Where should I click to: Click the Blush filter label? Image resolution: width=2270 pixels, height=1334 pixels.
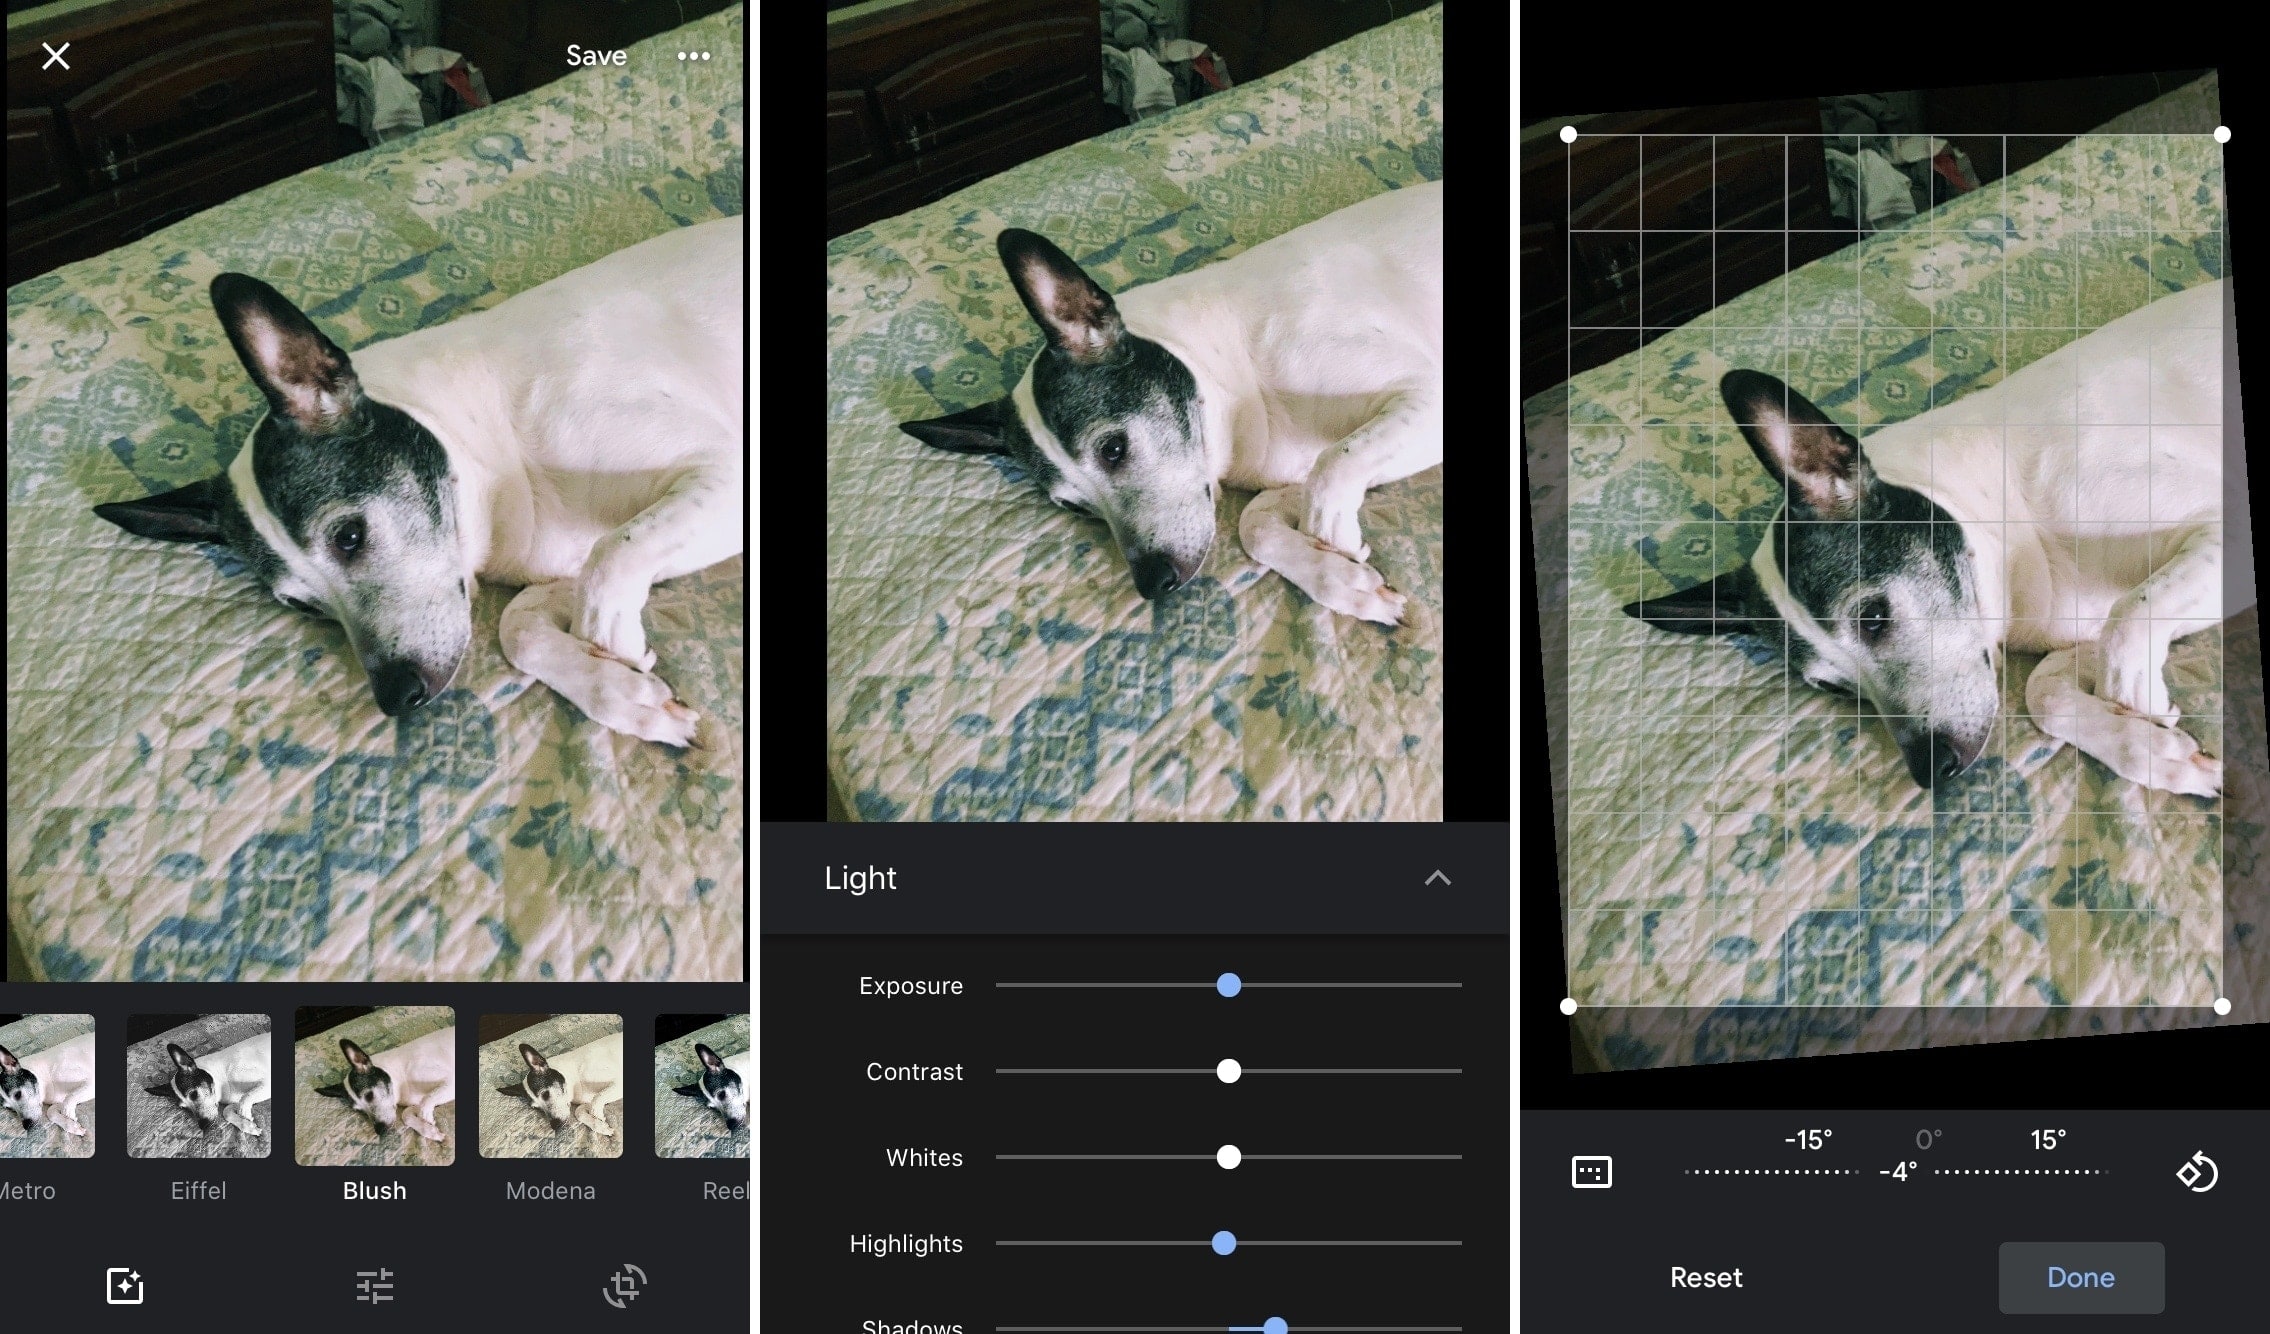point(375,1191)
